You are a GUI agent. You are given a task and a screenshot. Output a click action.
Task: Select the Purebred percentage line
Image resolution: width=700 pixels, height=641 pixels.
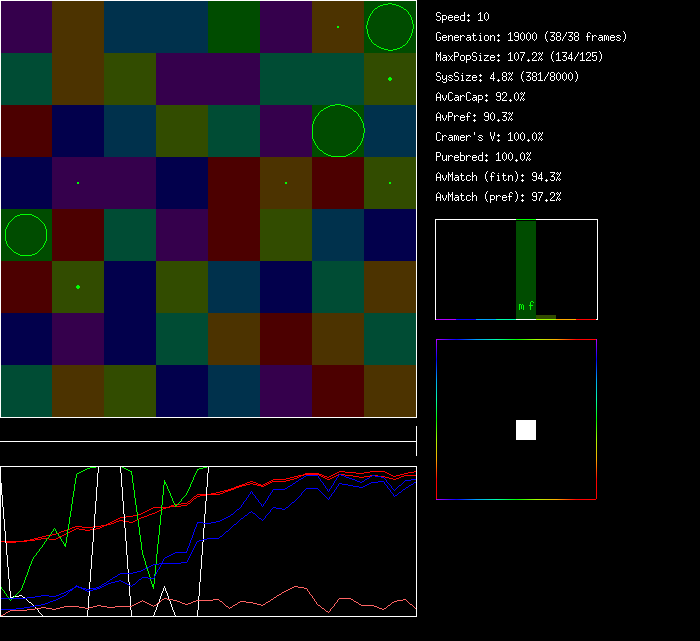pyautogui.click(x=484, y=157)
